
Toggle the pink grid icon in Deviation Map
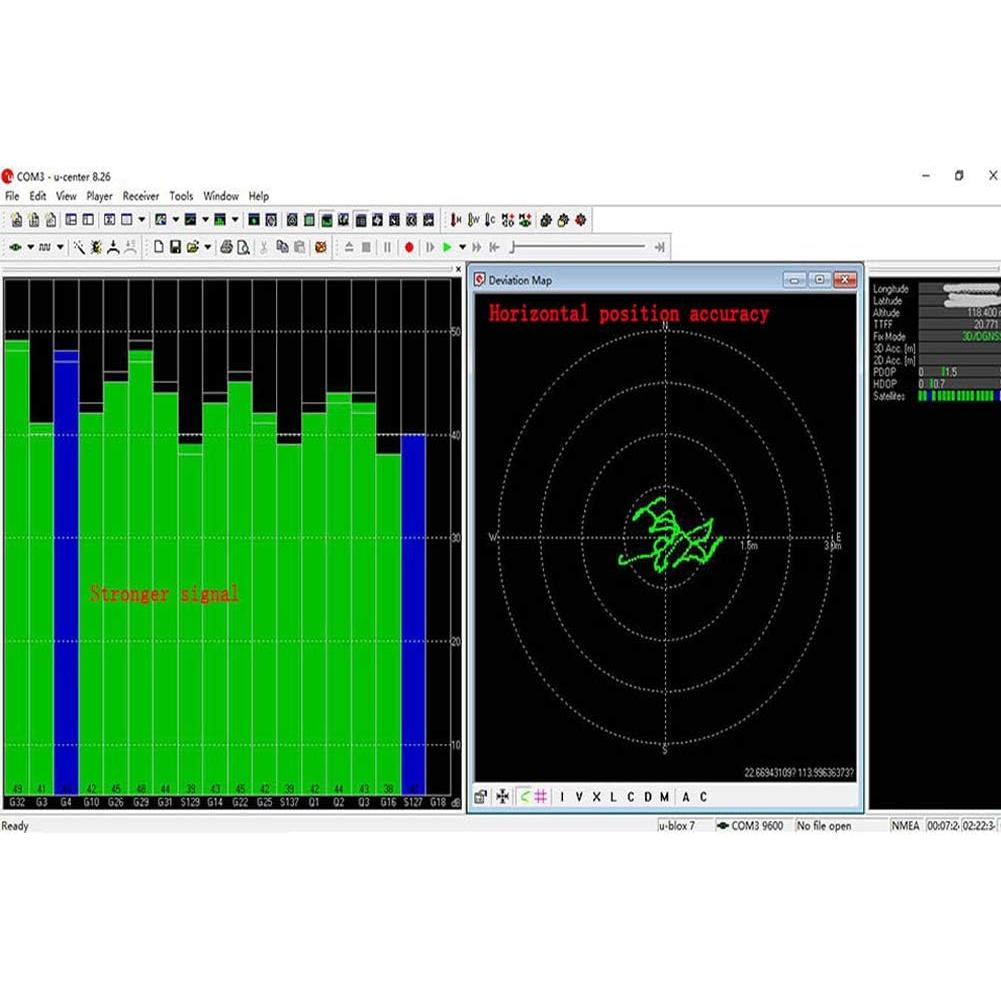pyautogui.click(x=541, y=797)
